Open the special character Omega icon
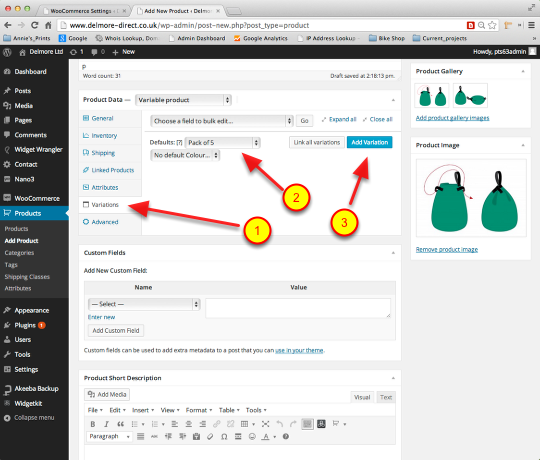The width and height of the screenshot is (540, 460). point(224,437)
